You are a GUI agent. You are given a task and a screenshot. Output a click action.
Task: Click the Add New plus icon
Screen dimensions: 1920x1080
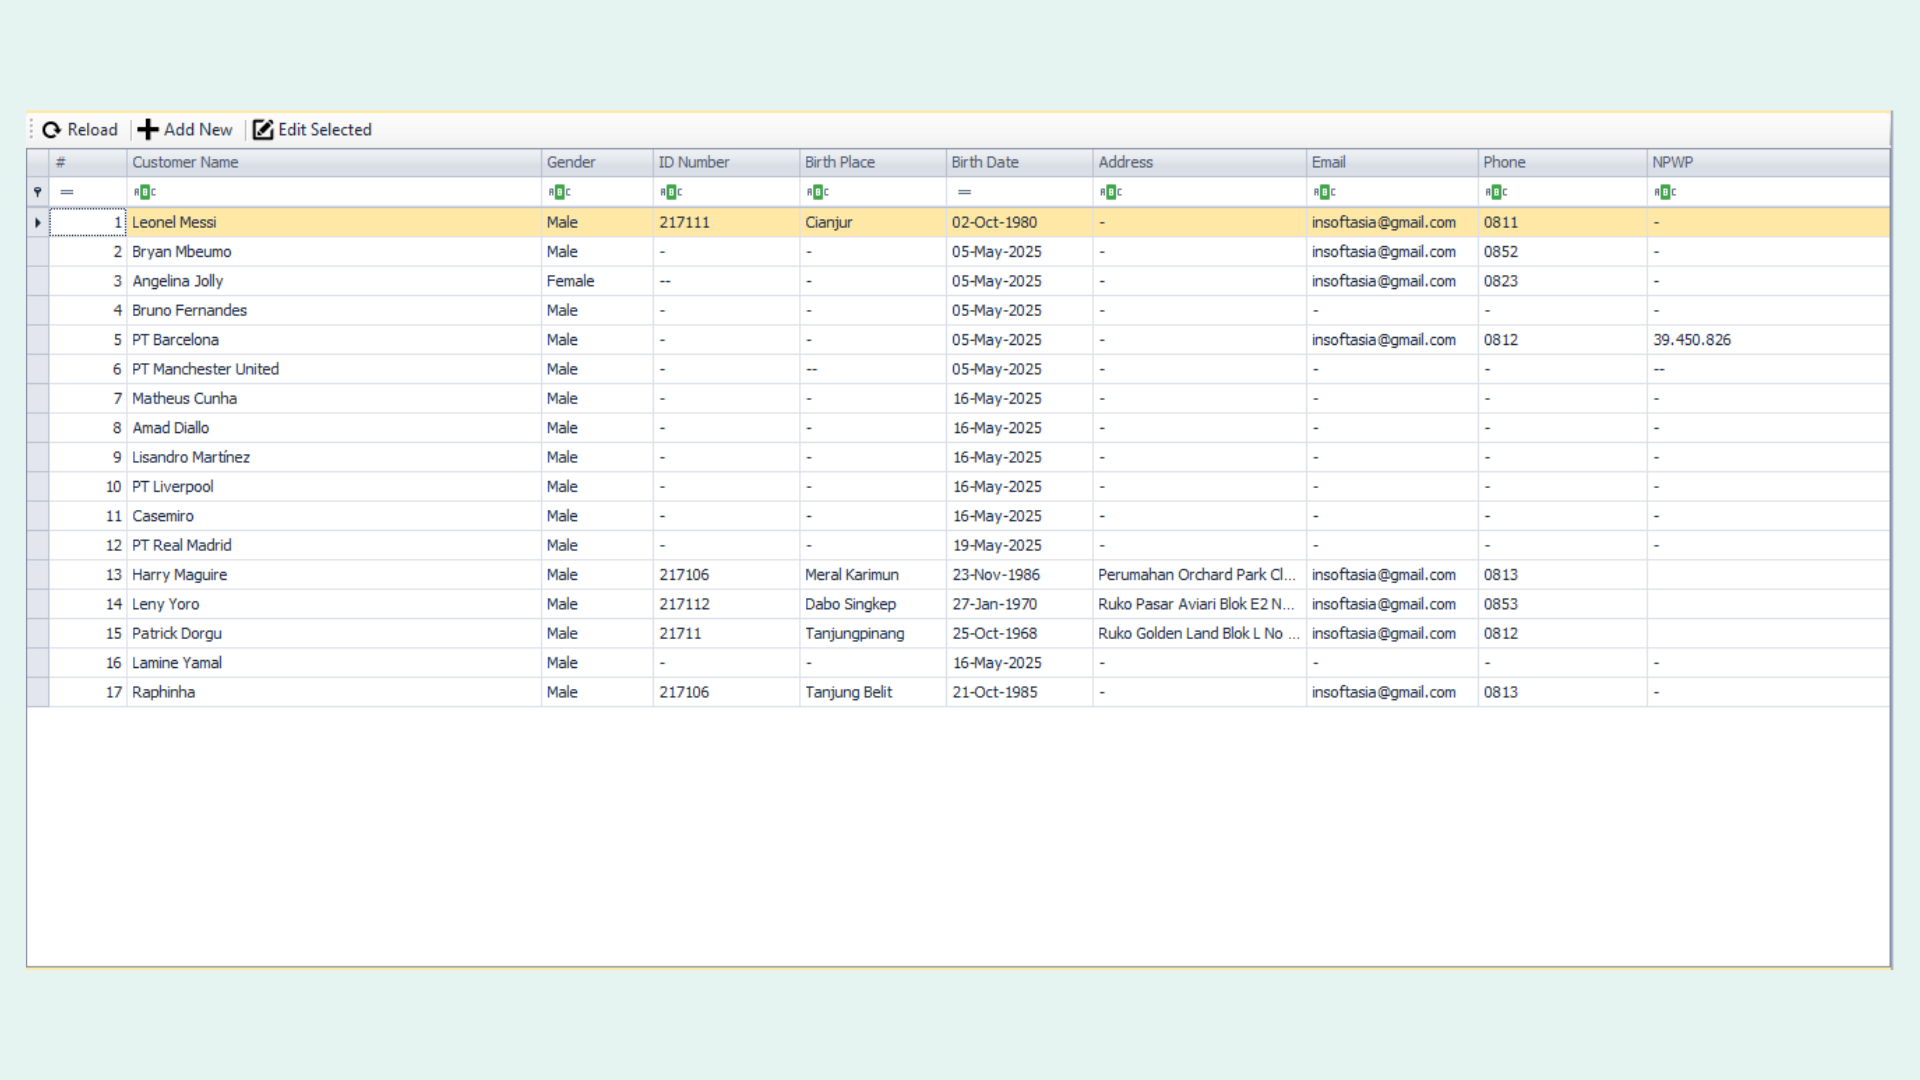coord(148,130)
